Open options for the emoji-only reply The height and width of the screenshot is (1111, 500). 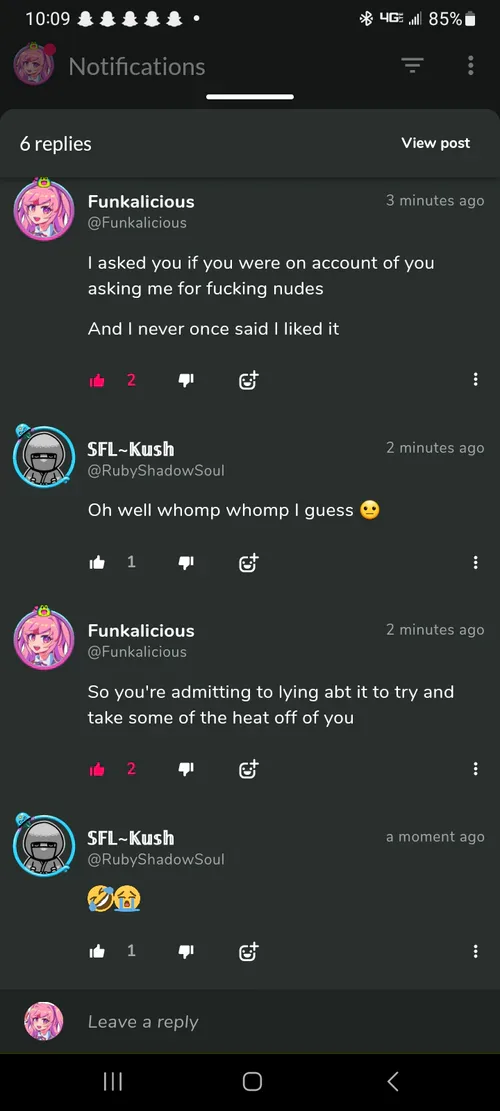click(x=475, y=951)
